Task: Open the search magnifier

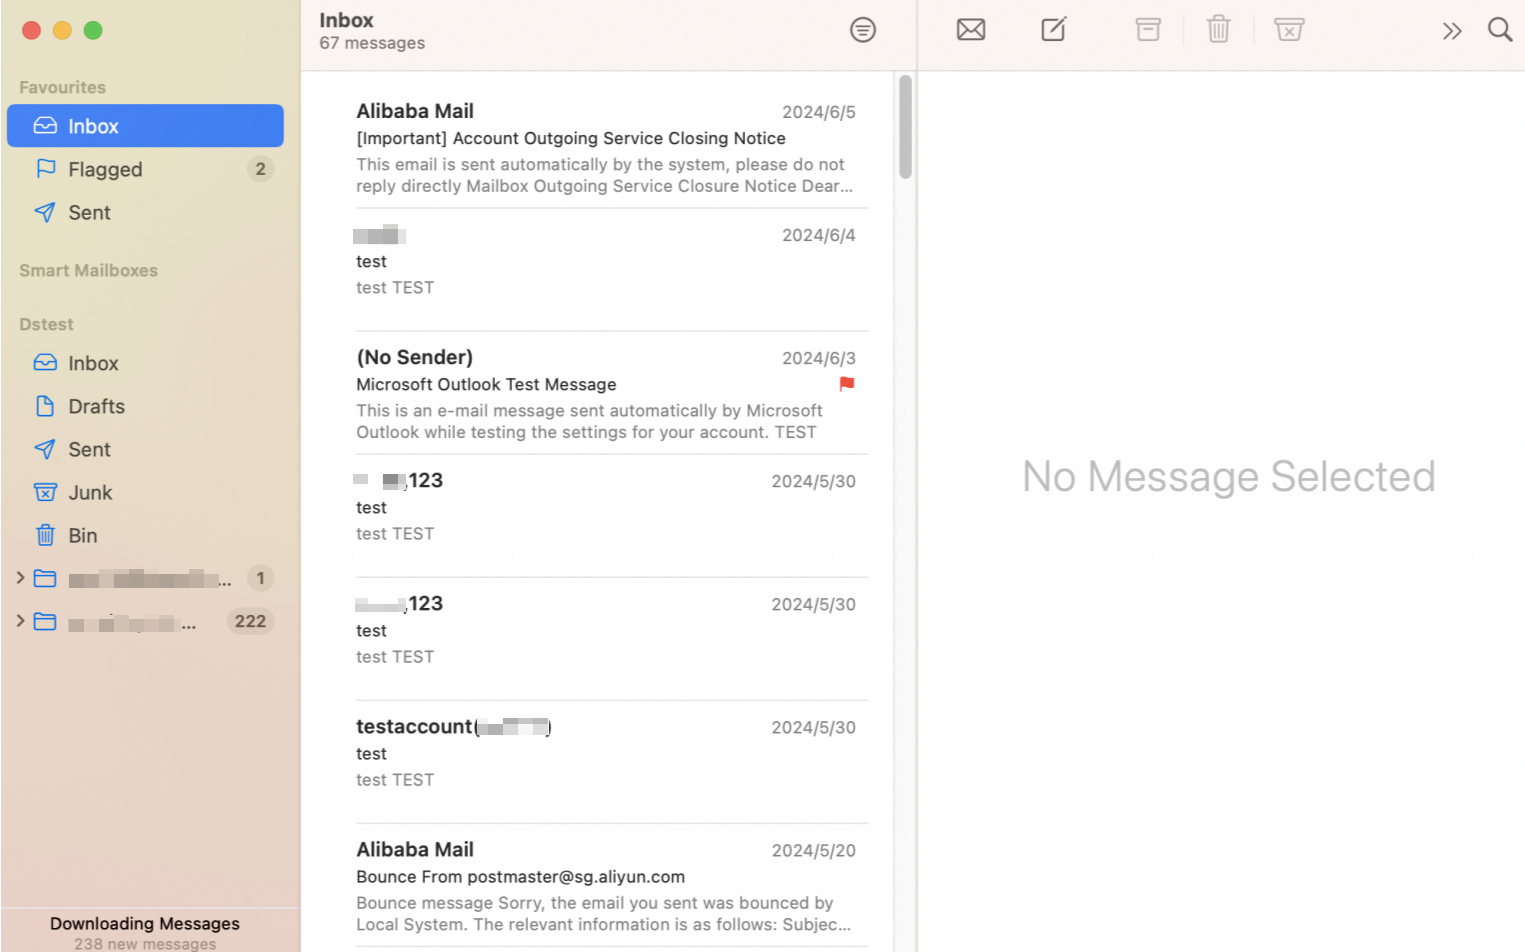Action: click(1499, 29)
